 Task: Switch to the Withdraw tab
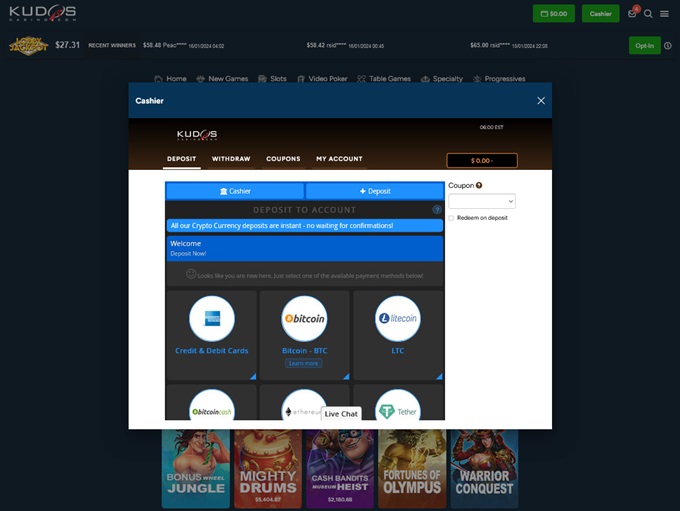tap(231, 159)
